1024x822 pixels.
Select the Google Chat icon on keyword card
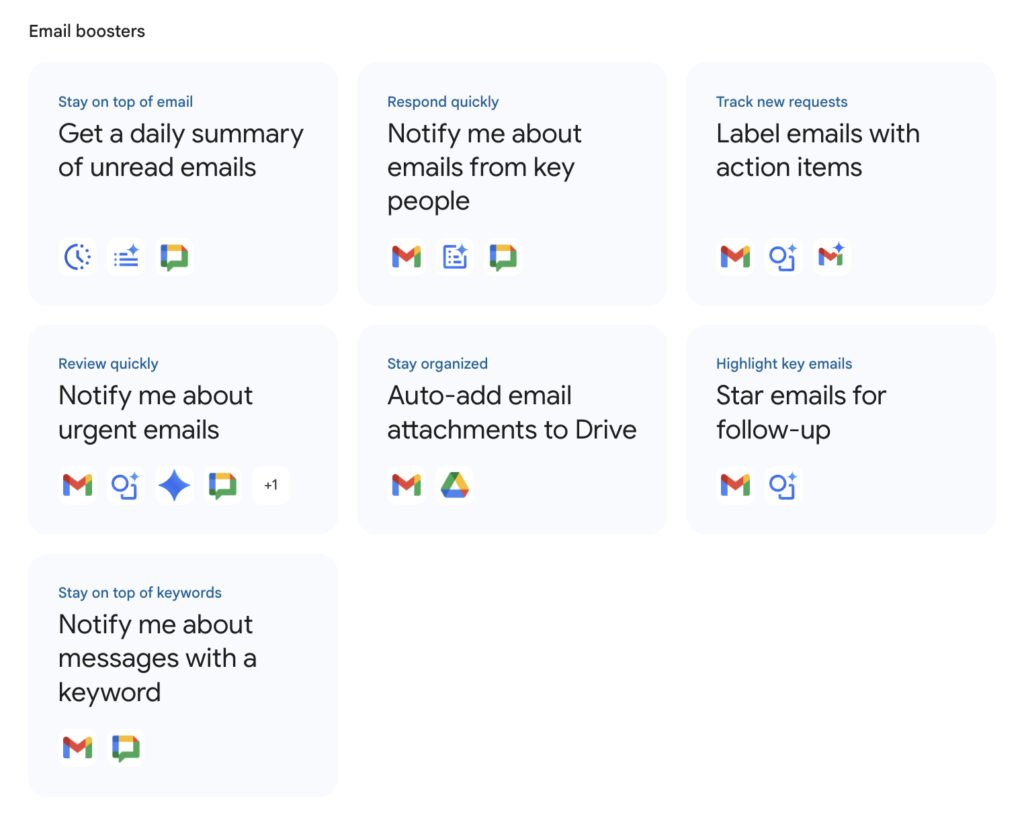pos(126,747)
